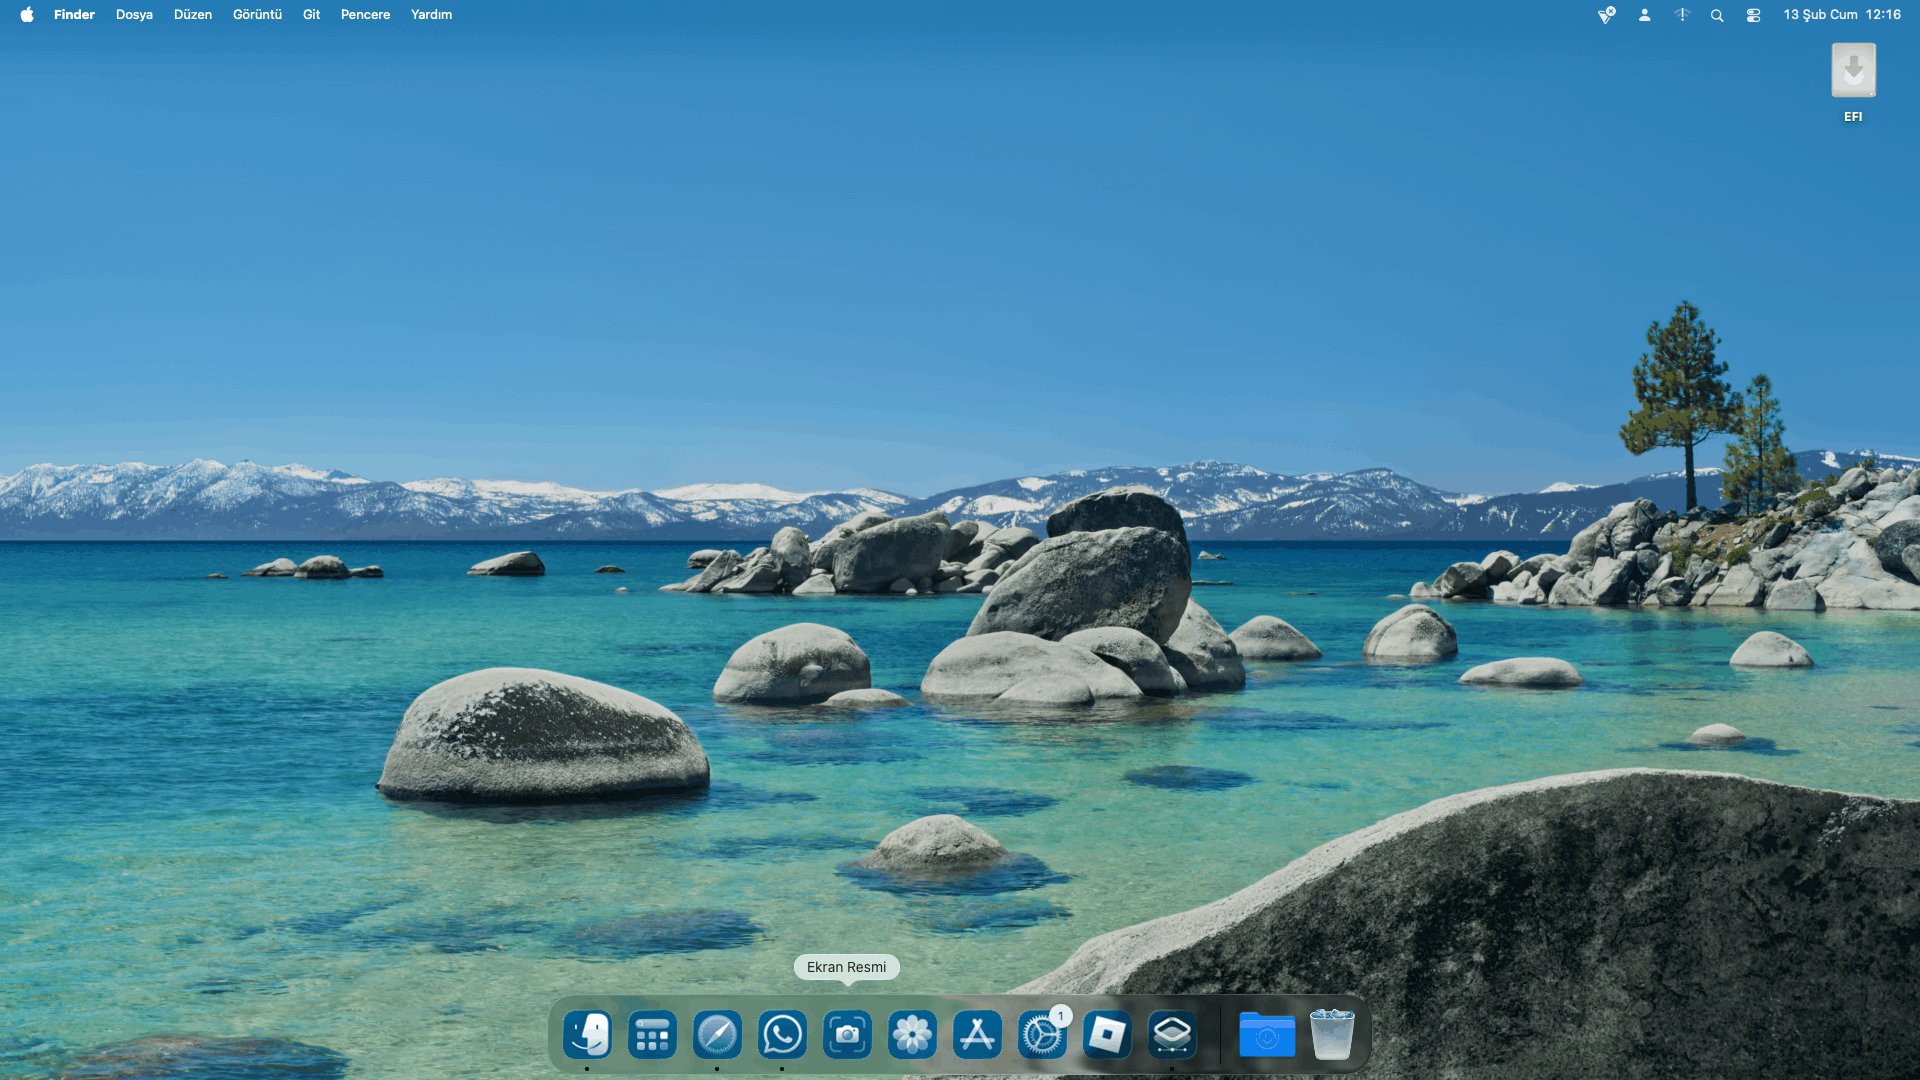The height and width of the screenshot is (1080, 1920).
Task: Select the EFI volume on desktop
Action: coord(1853,72)
